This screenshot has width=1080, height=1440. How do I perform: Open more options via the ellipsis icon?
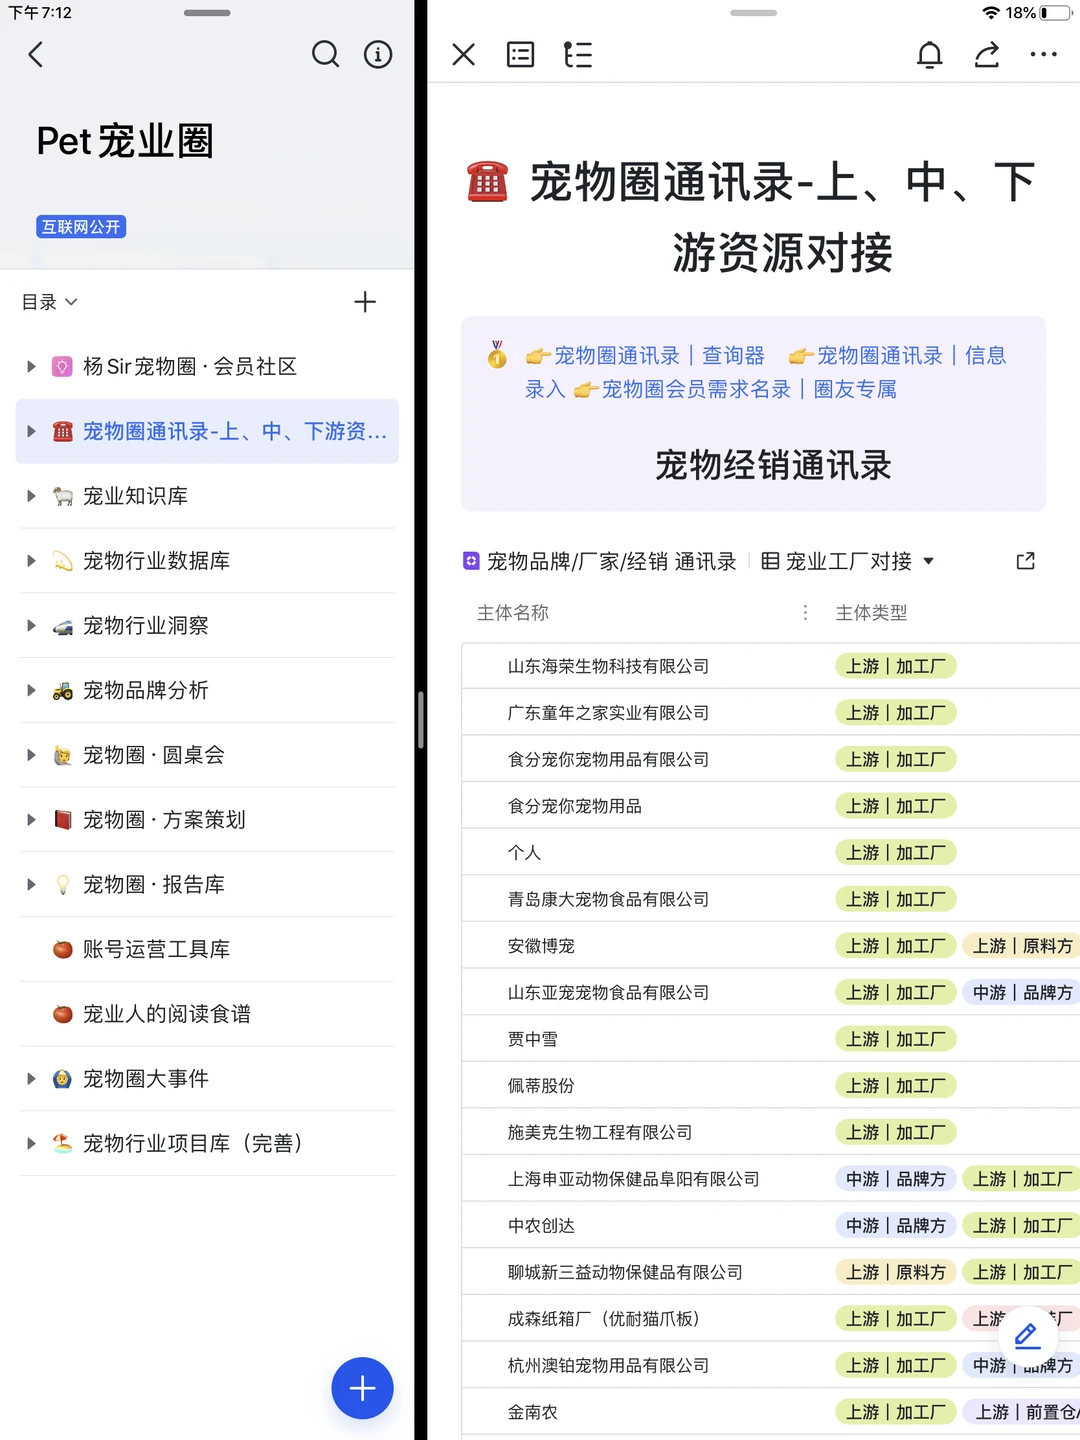1044,55
